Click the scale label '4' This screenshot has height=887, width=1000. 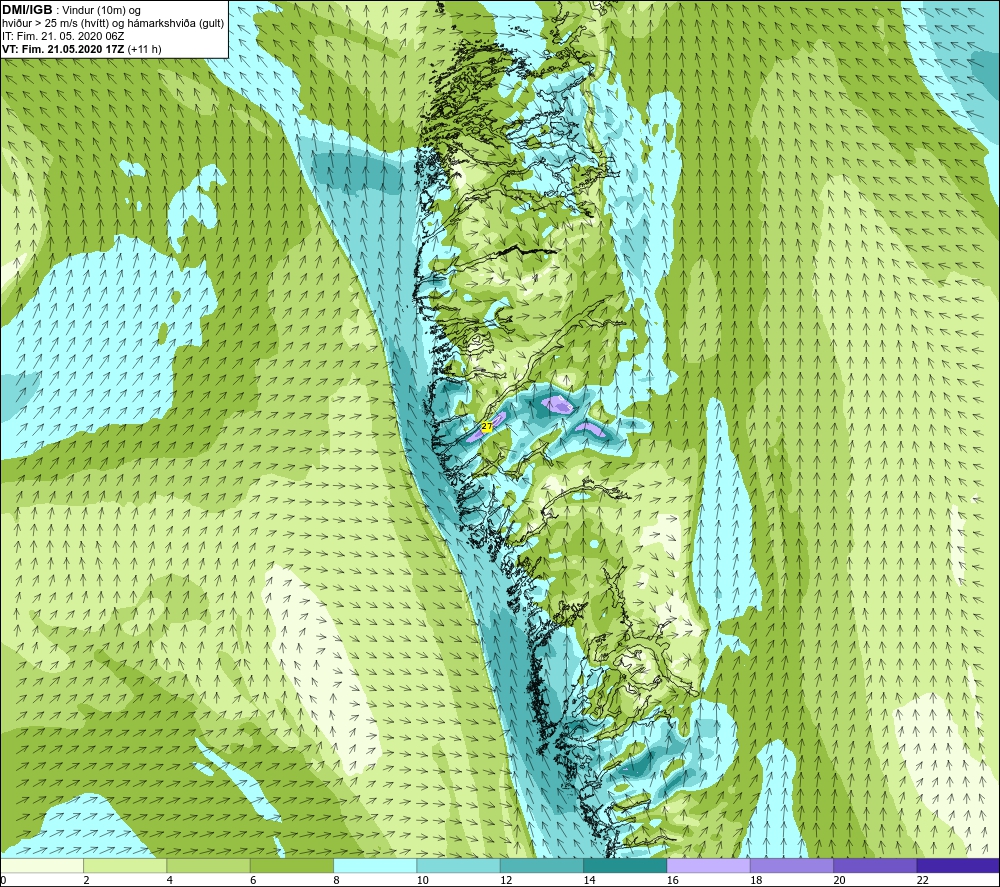(x=170, y=880)
